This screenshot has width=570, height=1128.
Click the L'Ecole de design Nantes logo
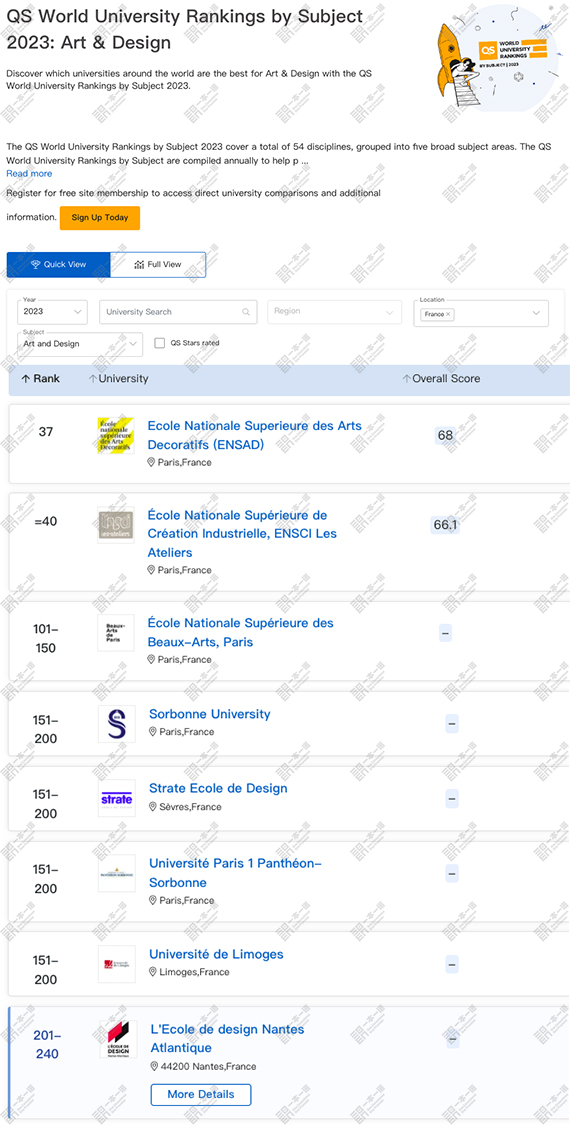pyautogui.click(x=118, y=1040)
